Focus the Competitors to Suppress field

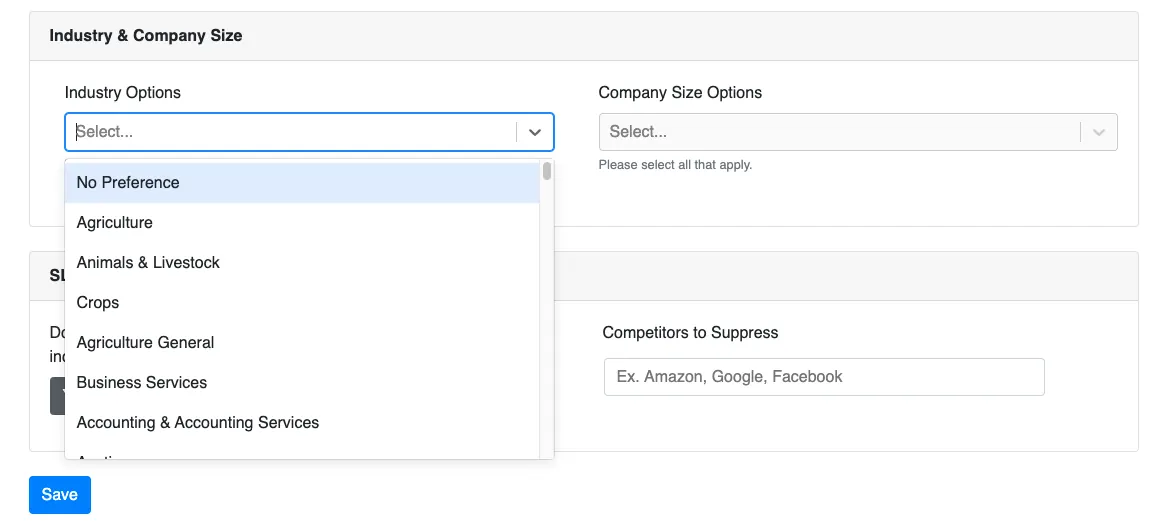tap(824, 377)
